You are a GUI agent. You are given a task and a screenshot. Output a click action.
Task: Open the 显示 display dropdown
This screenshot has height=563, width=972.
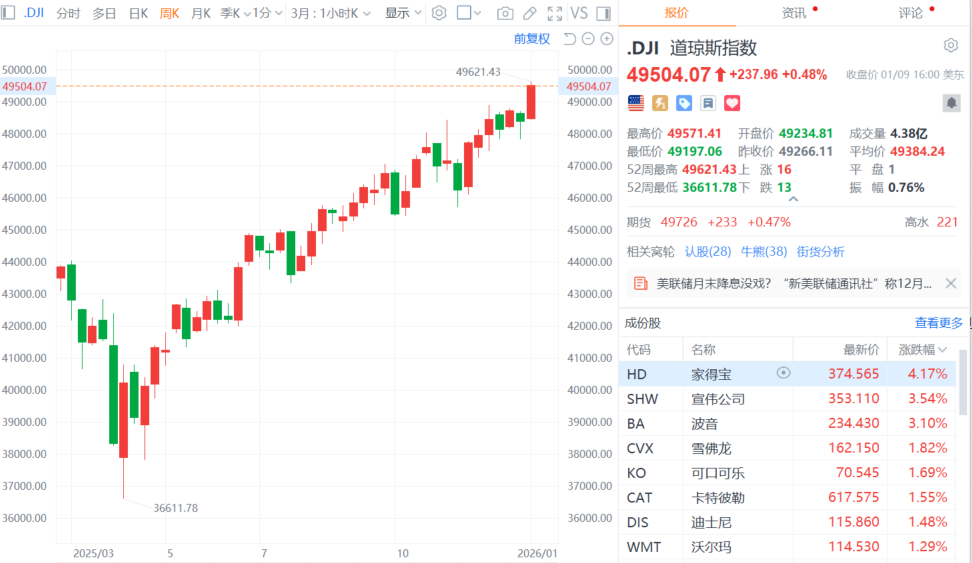click(403, 13)
